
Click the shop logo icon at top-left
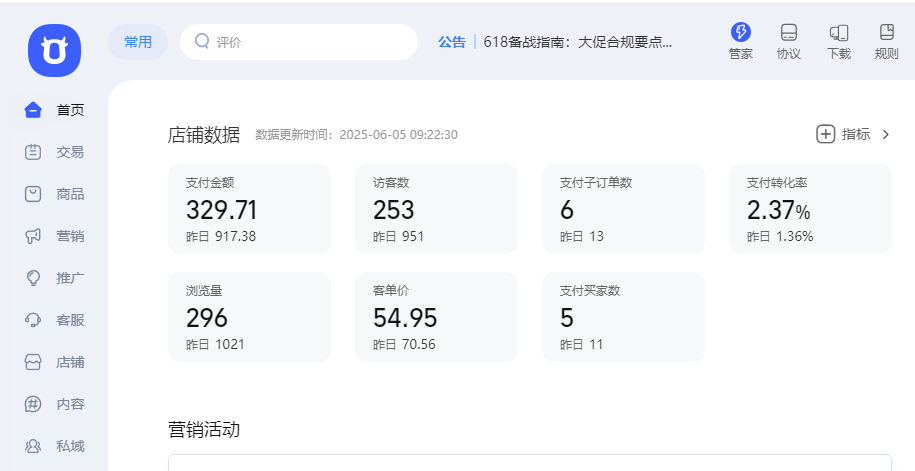[54, 50]
